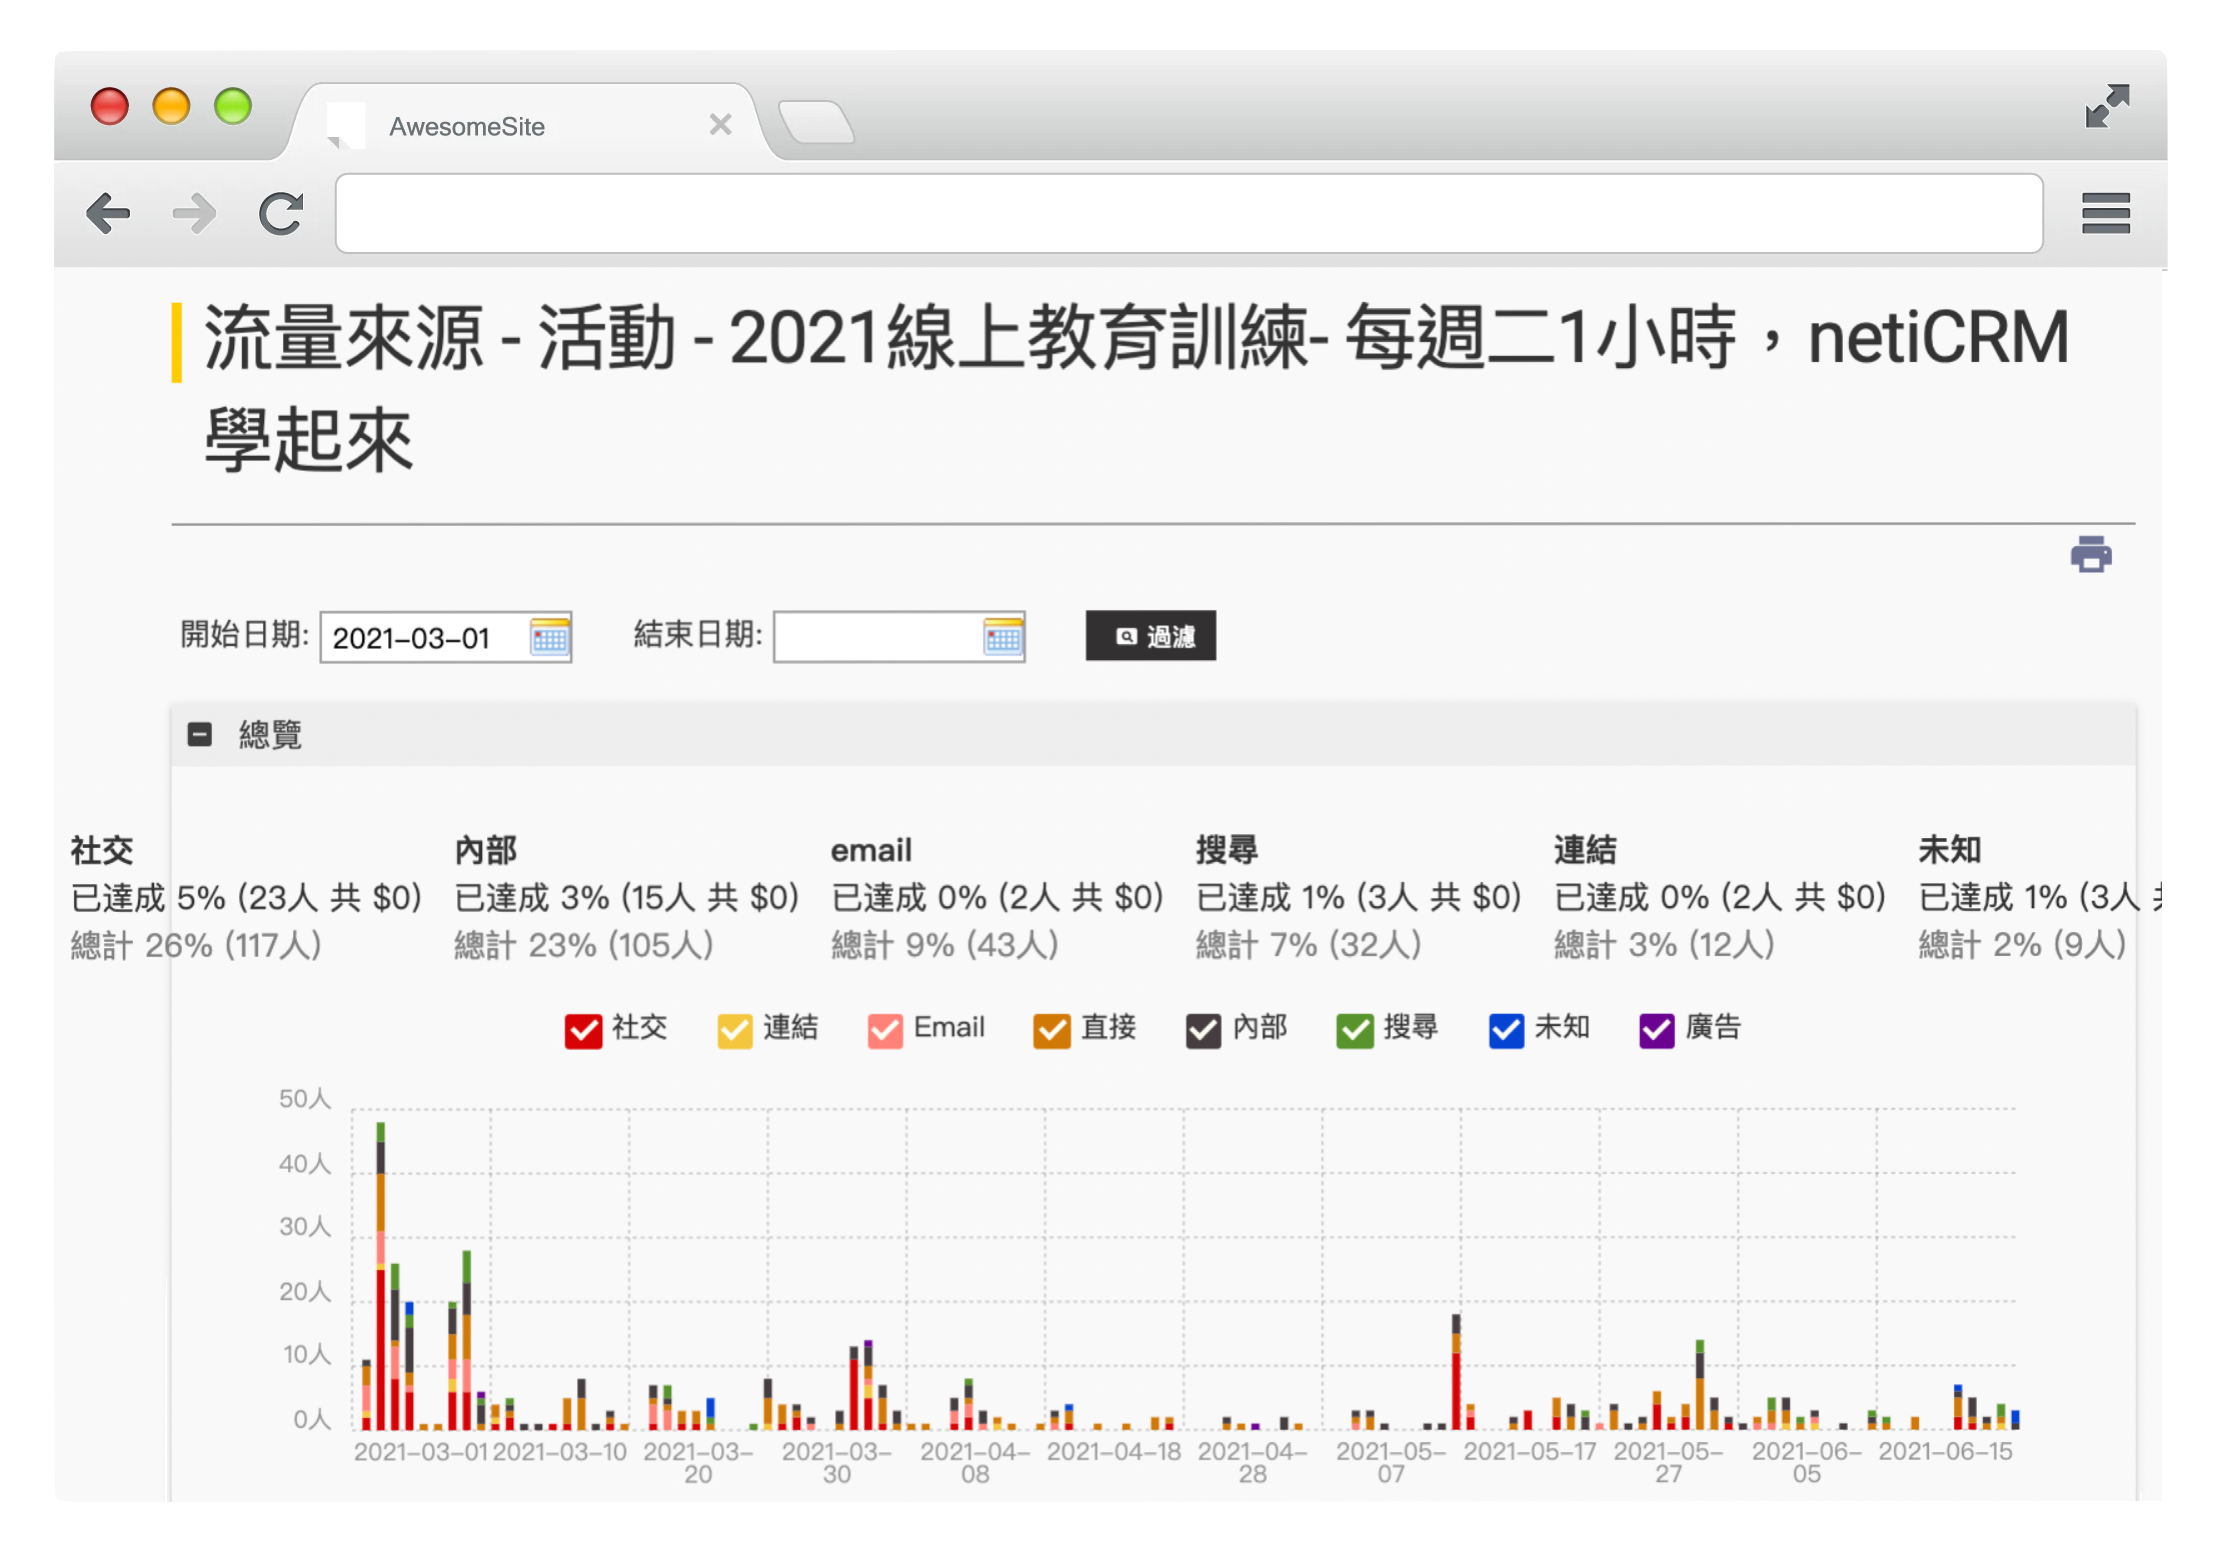
Task: Uncheck the 廣告 legend checkbox
Action: (x=1657, y=1030)
